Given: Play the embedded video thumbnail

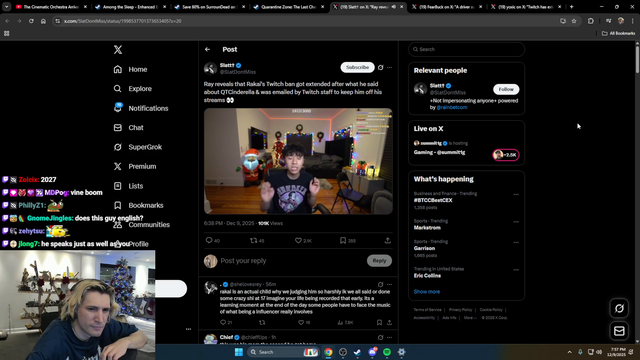Looking at the screenshot, I should 298,161.
